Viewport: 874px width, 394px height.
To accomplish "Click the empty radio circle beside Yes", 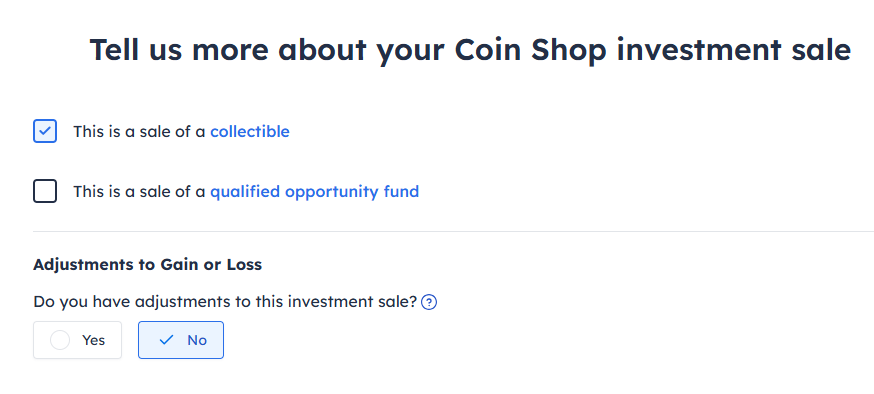I will click(60, 340).
